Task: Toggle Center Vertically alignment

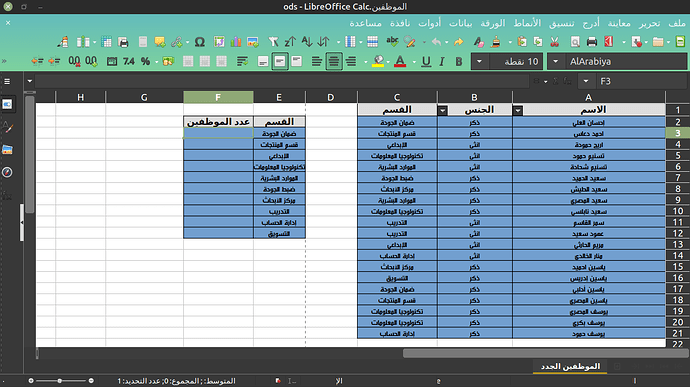Action: coord(280,61)
